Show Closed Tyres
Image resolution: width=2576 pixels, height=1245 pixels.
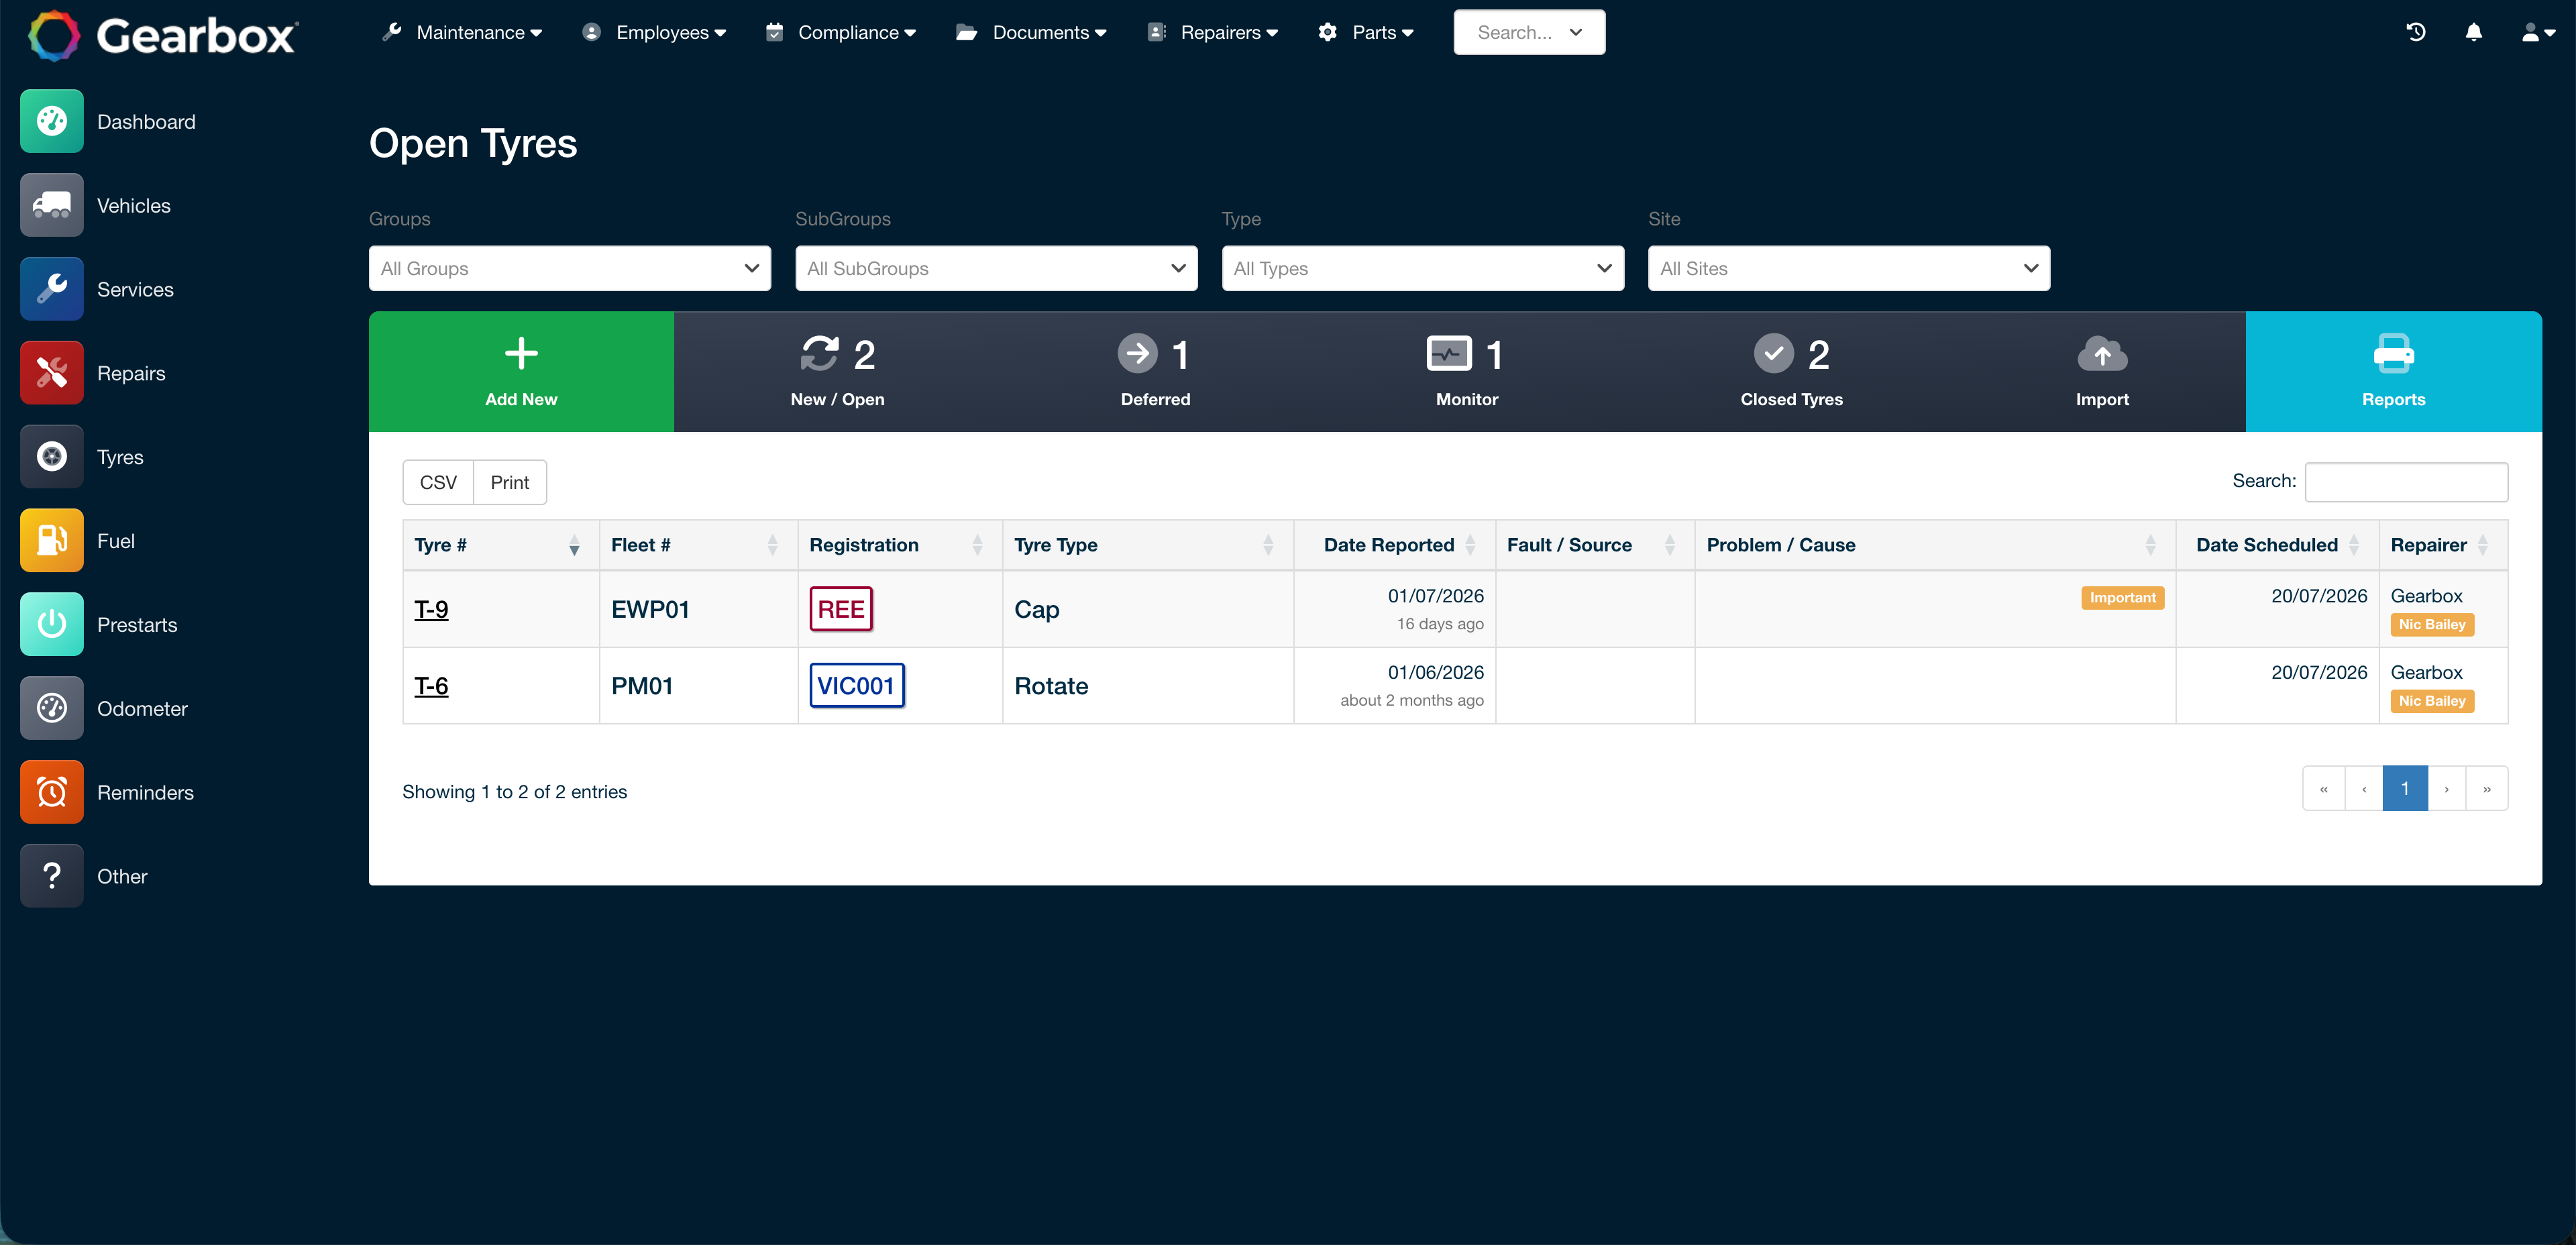pos(1791,372)
